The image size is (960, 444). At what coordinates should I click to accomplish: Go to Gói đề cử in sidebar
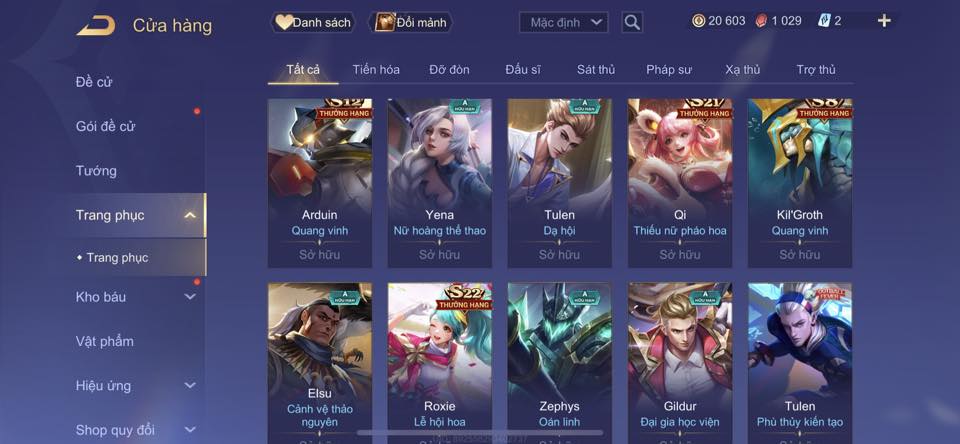105,127
